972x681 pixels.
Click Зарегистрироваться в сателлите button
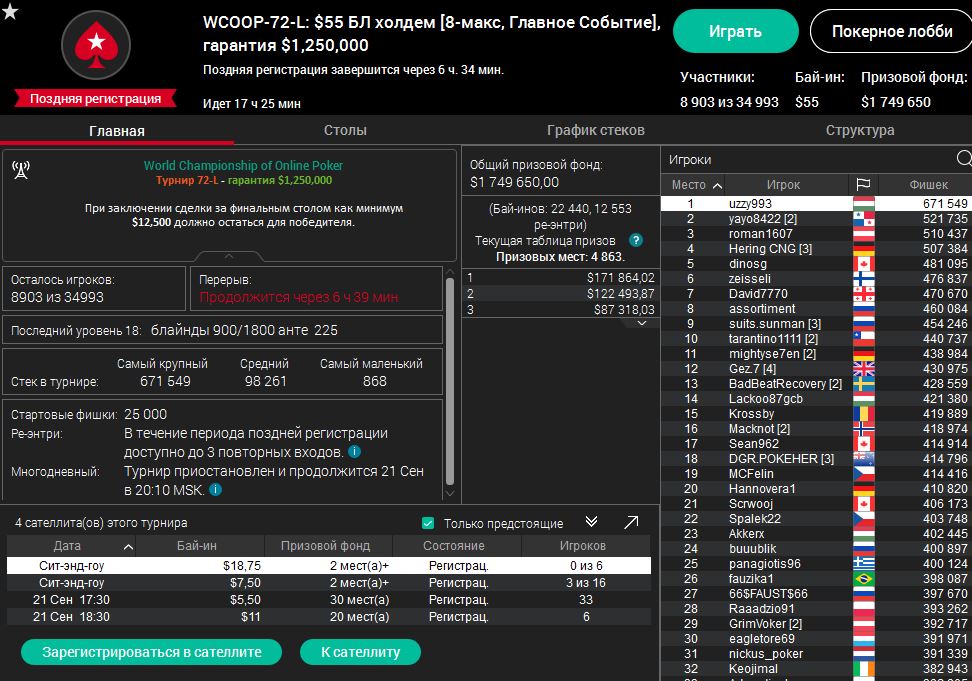(151, 652)
